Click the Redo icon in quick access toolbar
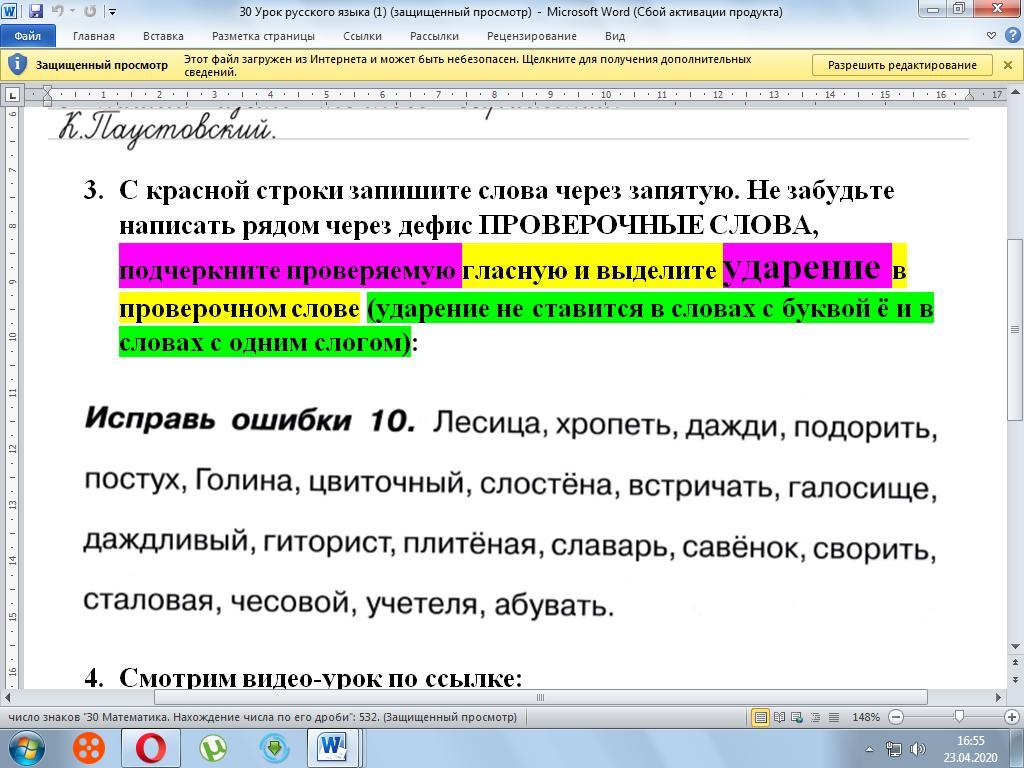The image size is (1024, 768). pos(91,11)
